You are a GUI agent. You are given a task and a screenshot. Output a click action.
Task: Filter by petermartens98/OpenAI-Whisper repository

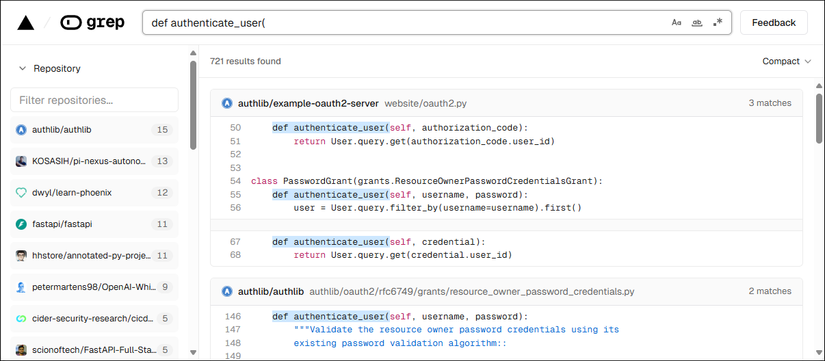point(94,287)
